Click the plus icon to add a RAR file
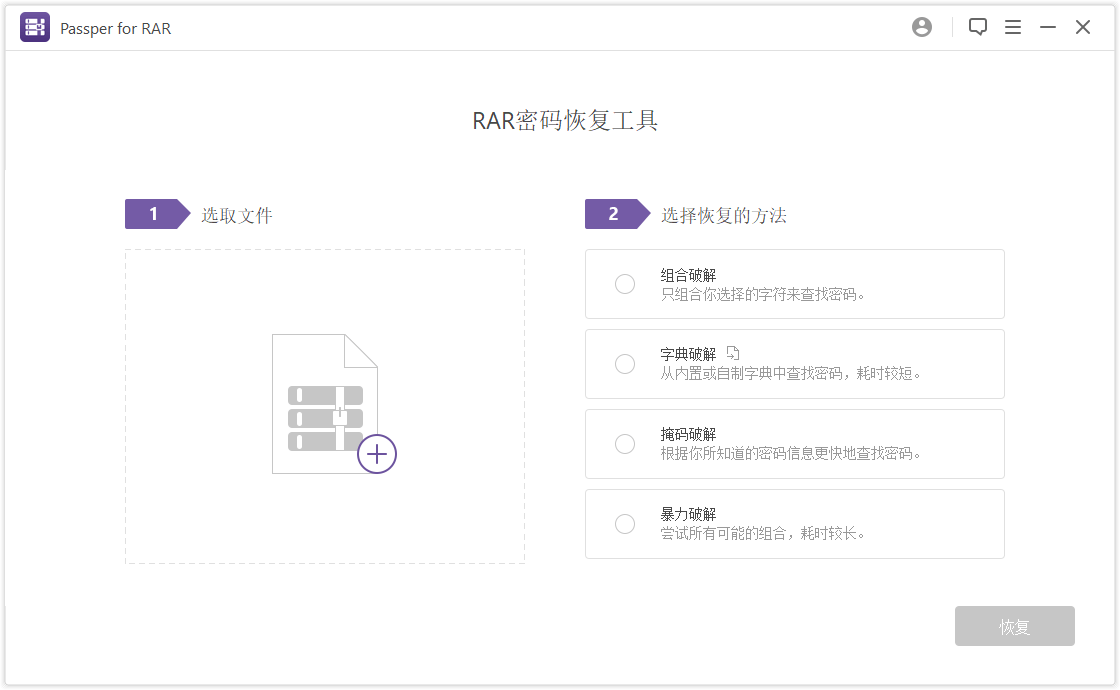The image size is (1120, 690). pos(377,454)
